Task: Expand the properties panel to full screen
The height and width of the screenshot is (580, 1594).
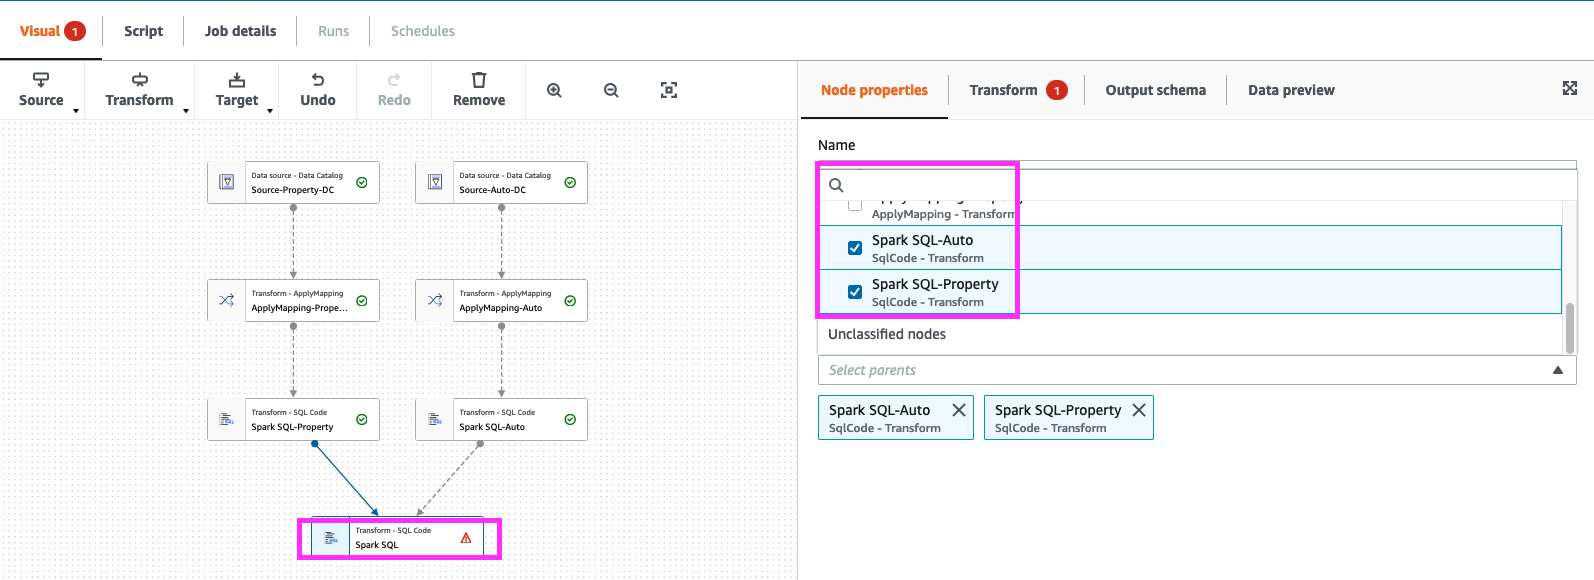Action: [x=1570, y=89]
